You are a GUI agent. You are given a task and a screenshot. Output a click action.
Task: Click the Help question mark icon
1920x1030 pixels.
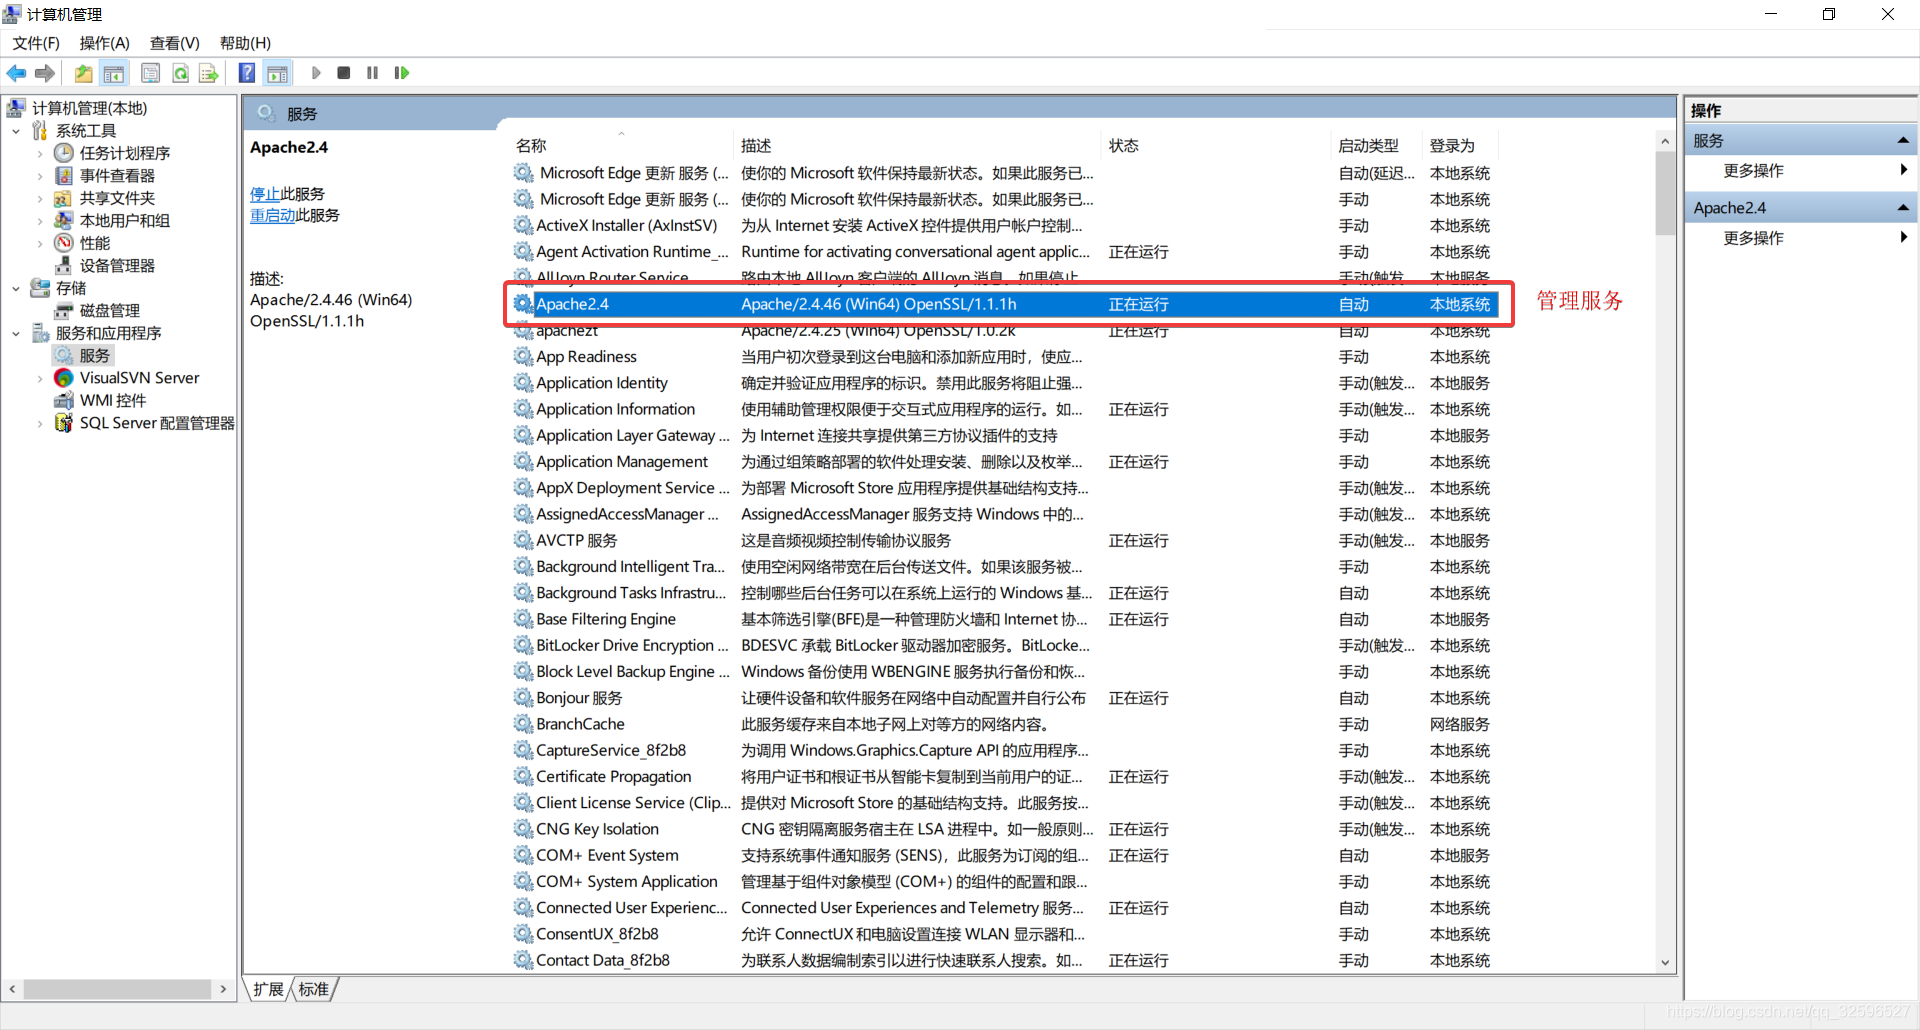[246, 72]
